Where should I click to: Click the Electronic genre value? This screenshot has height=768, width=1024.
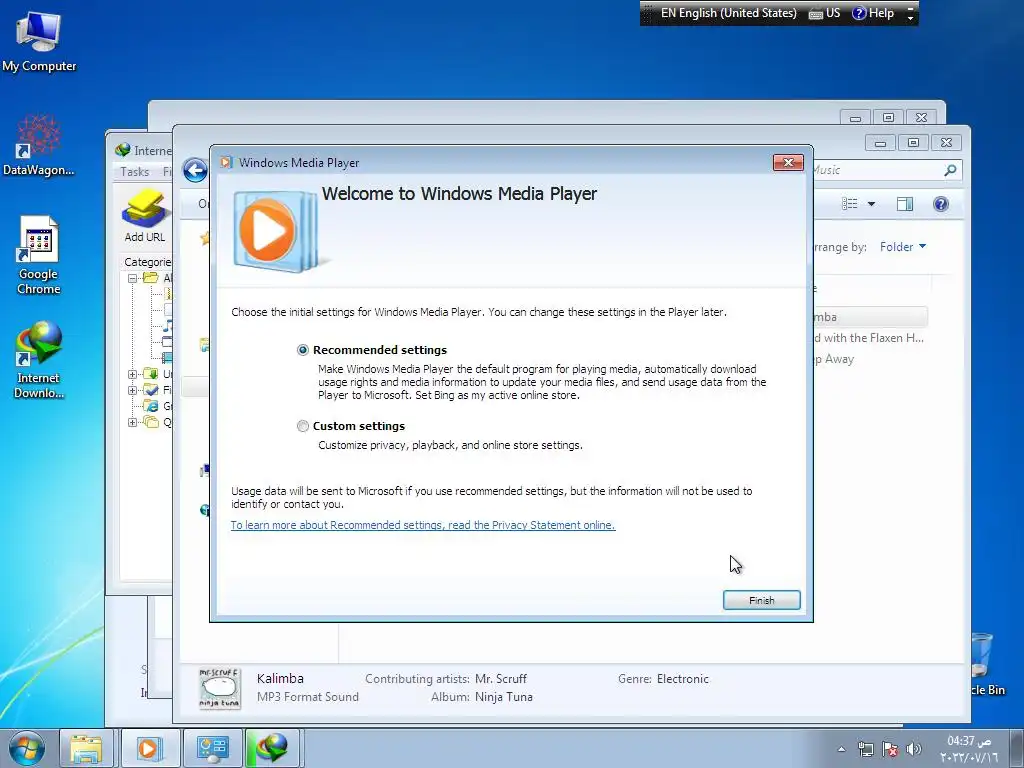682,679
